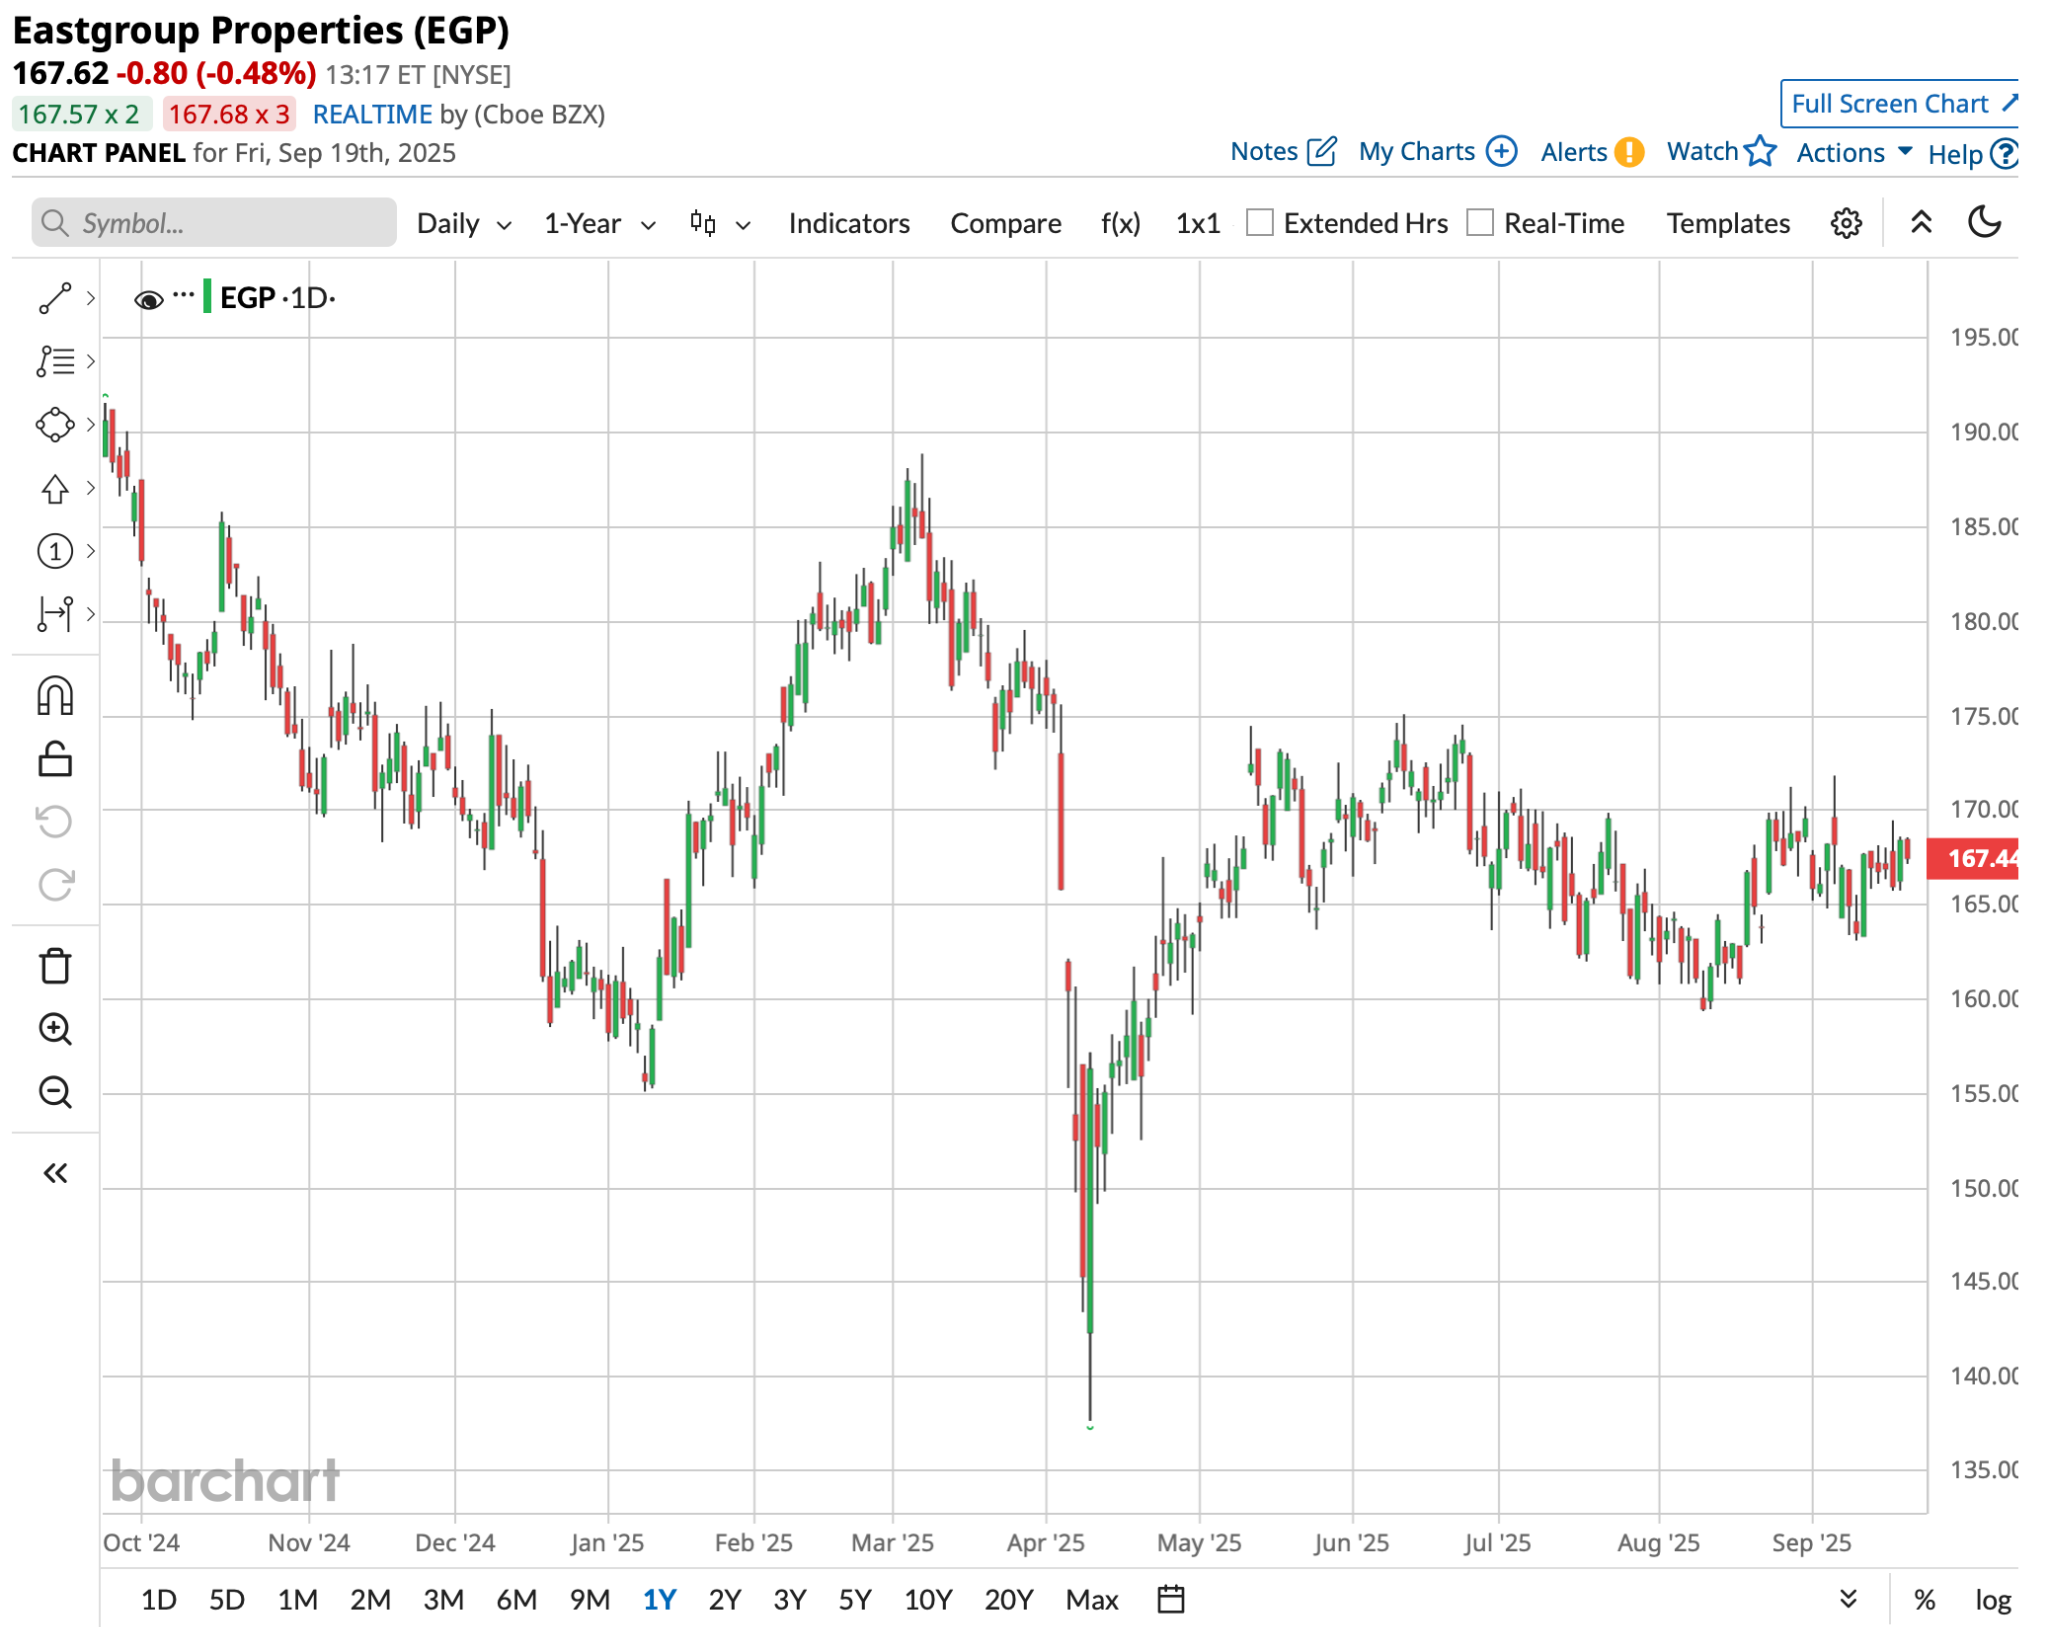Select the polygon shapes tool
Viewport: 2048px width, 1627px height.
55,425
